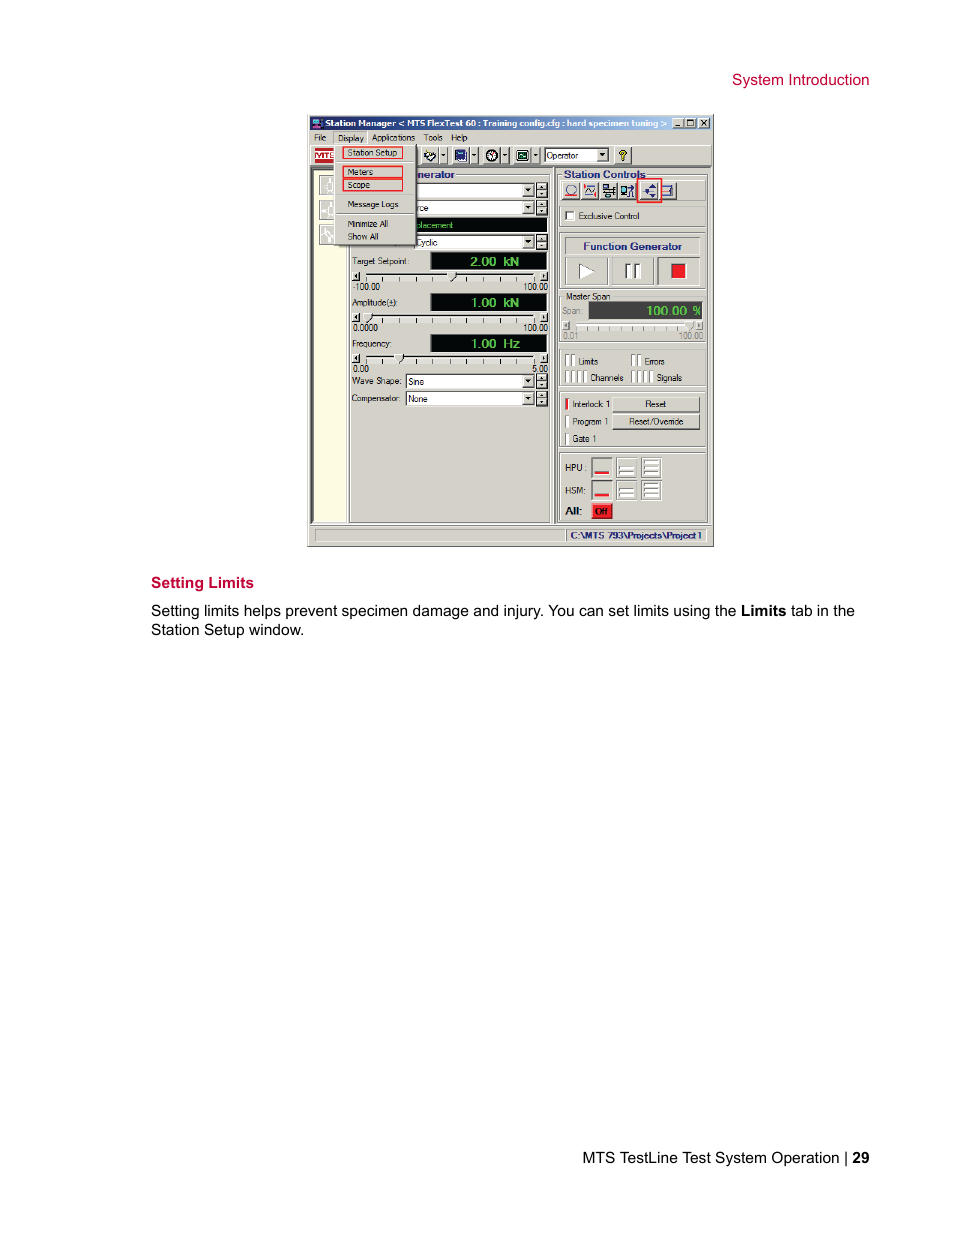Open the Tools menu
This screenshot has width=954, height=1235.
(433, 138)
